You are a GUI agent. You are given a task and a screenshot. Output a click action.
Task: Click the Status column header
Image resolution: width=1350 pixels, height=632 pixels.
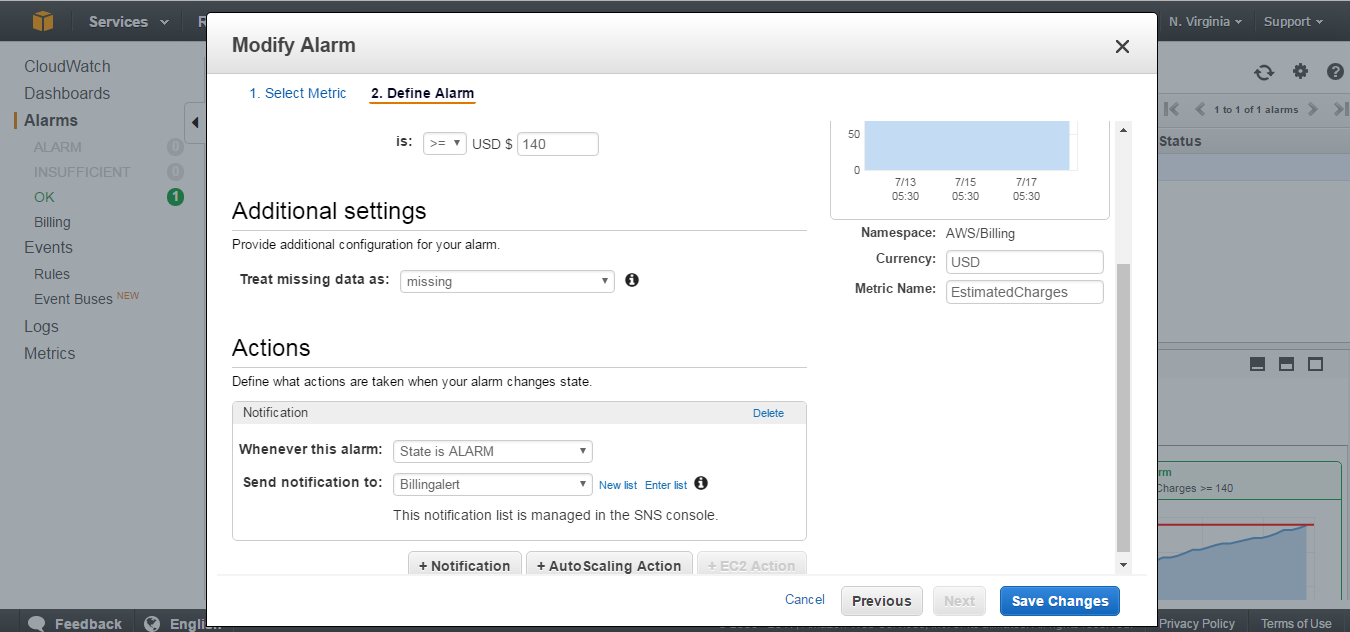point(1180,141)
